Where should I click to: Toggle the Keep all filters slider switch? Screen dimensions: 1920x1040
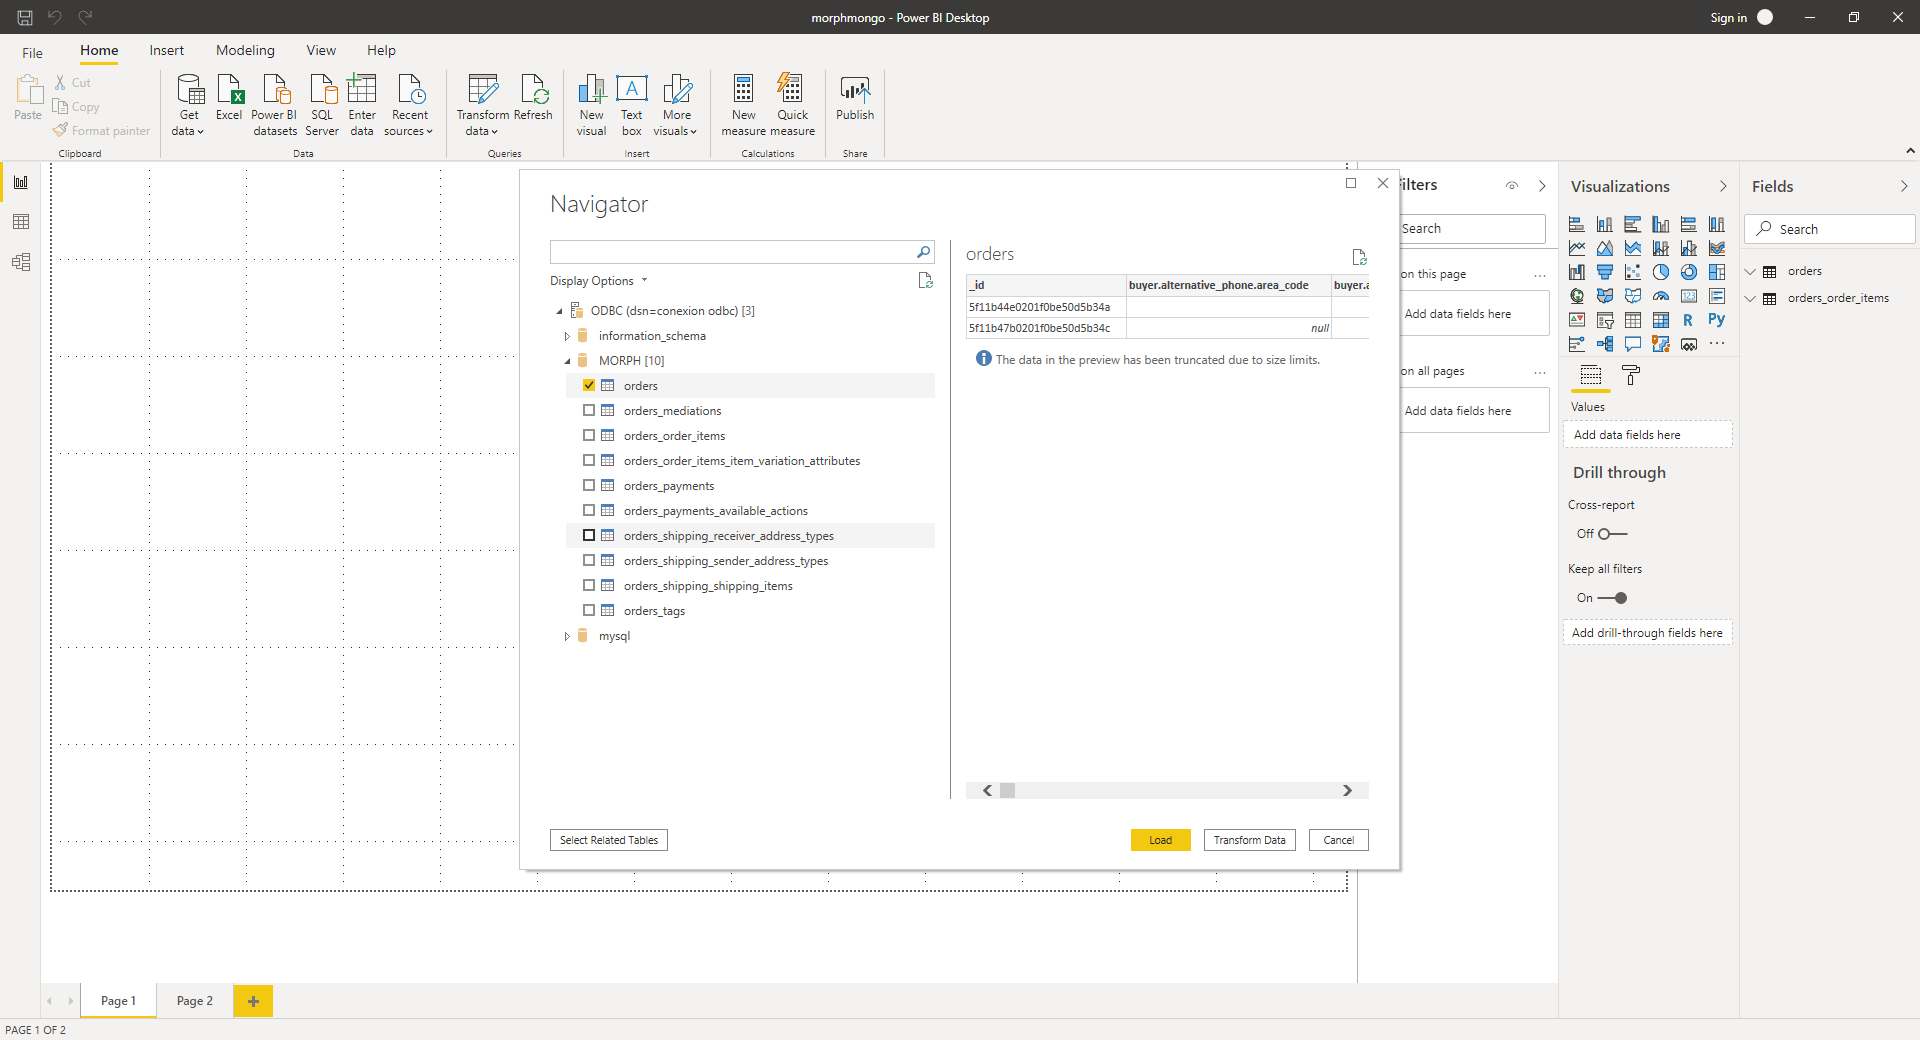(1612, 598)
